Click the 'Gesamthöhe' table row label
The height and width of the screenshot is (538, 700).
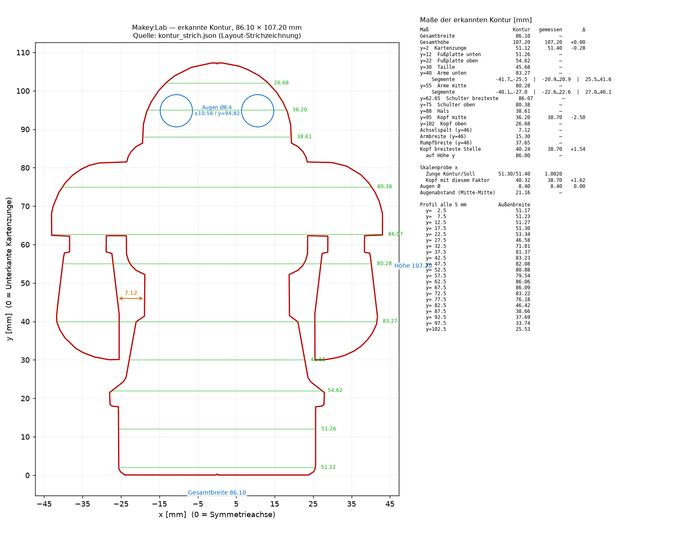[434, 42]
